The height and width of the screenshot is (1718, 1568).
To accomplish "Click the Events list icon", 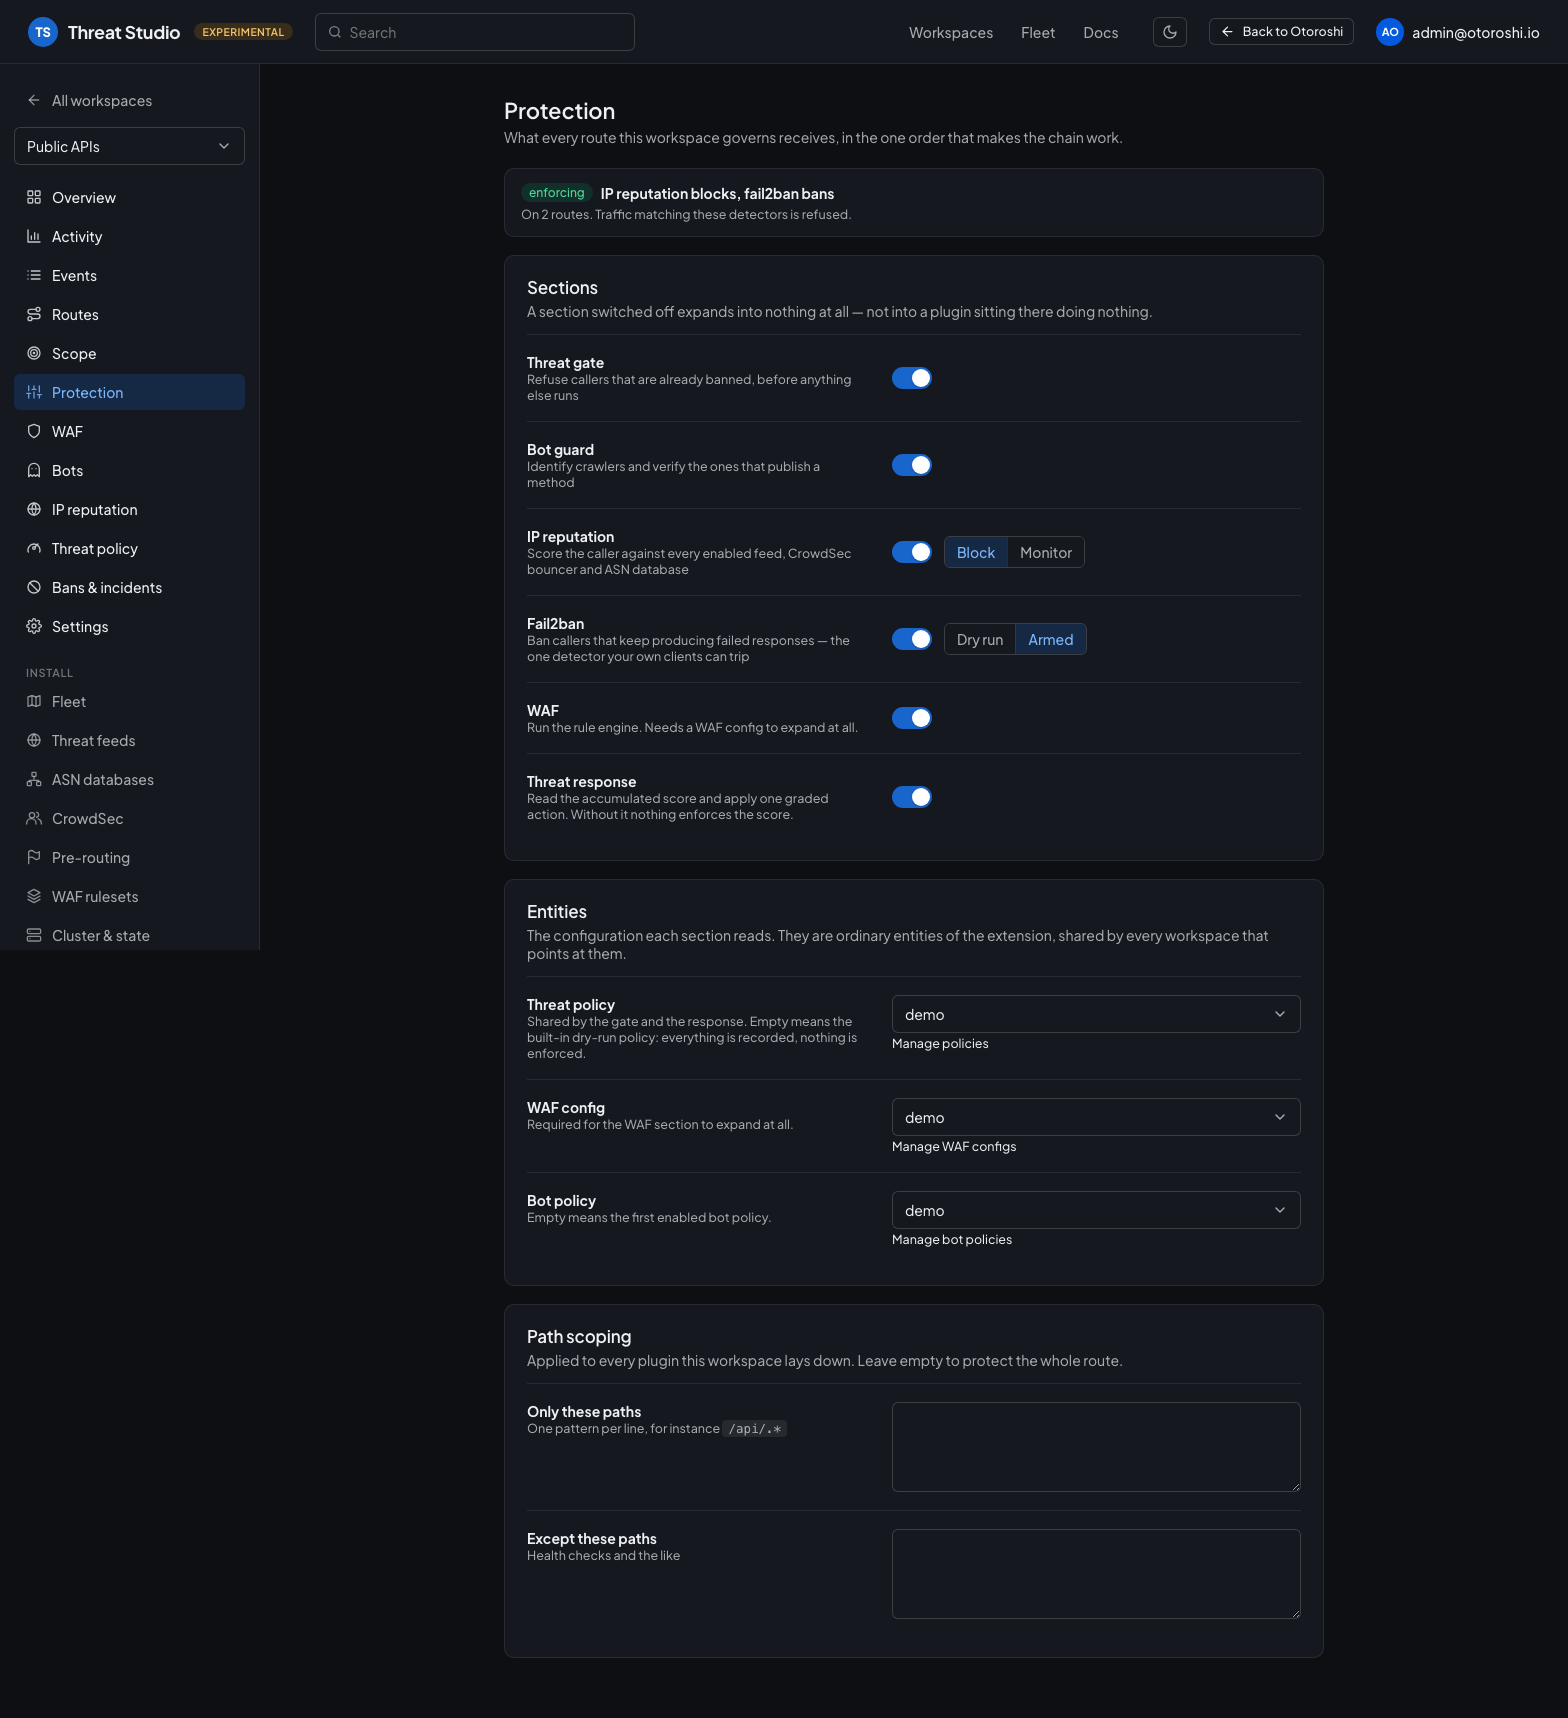I will 34,275.
